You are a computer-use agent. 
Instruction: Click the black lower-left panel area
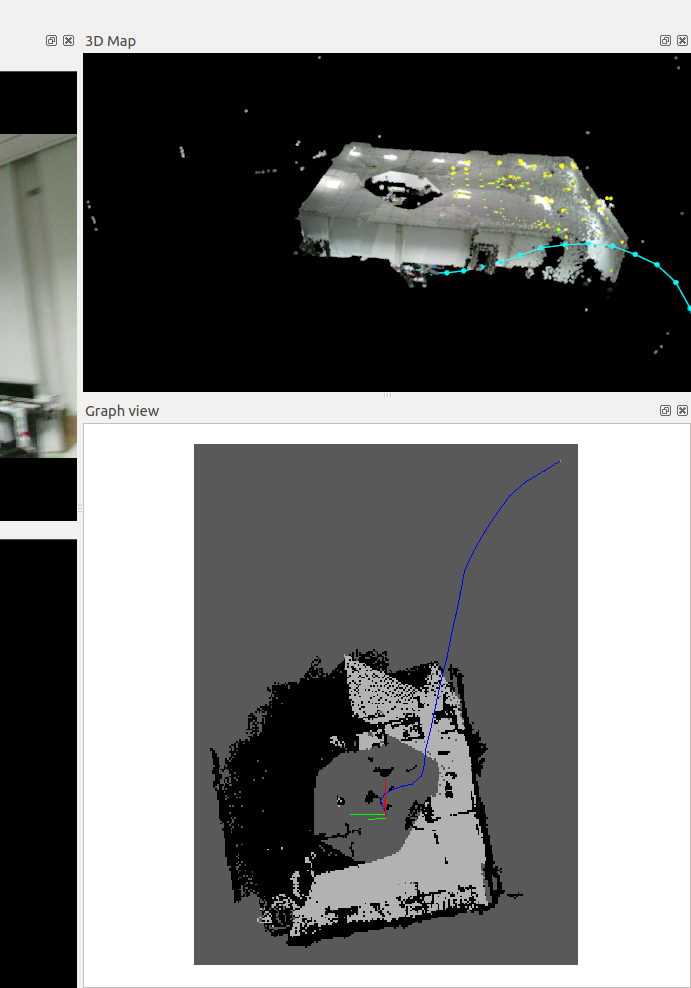pyautogui.click(x=38, y=760)
